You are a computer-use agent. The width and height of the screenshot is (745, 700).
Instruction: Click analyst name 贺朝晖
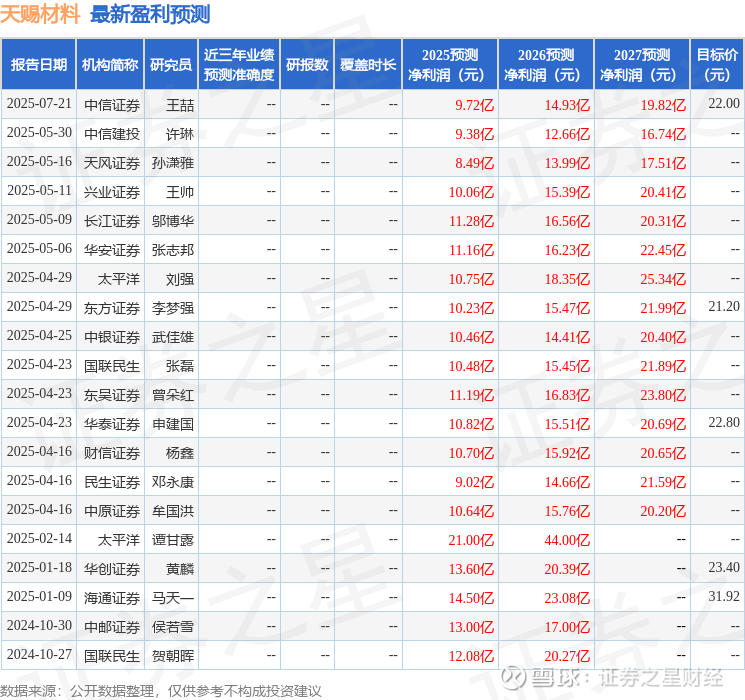173,656
